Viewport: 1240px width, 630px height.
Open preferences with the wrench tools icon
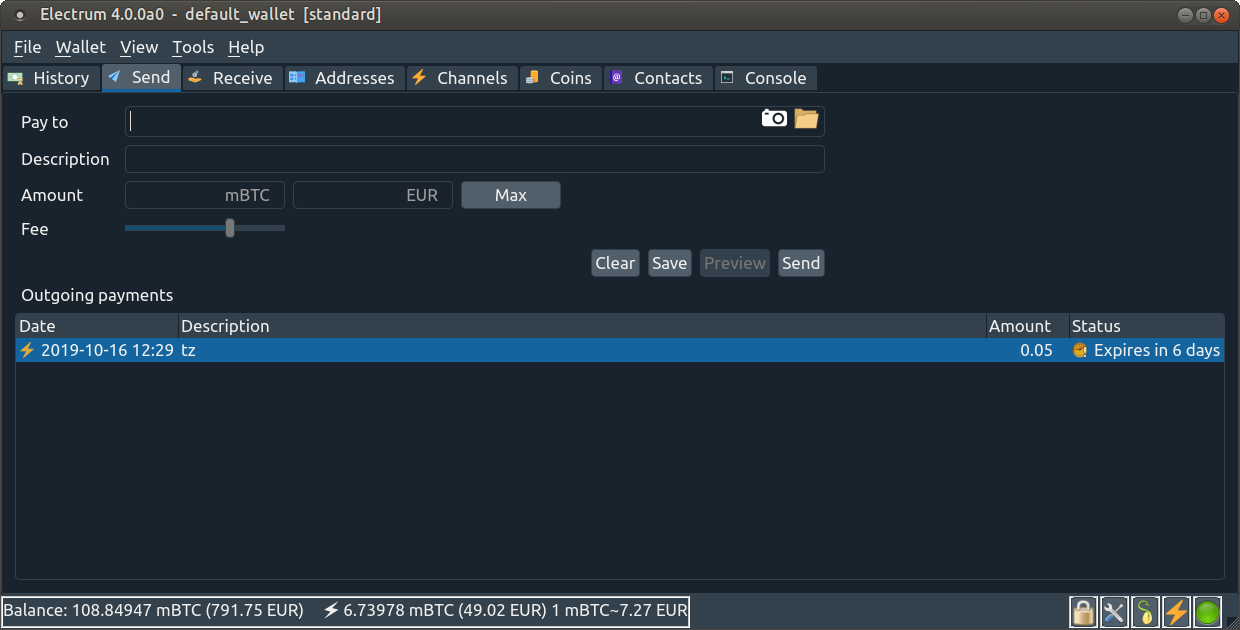[1114, 611]
